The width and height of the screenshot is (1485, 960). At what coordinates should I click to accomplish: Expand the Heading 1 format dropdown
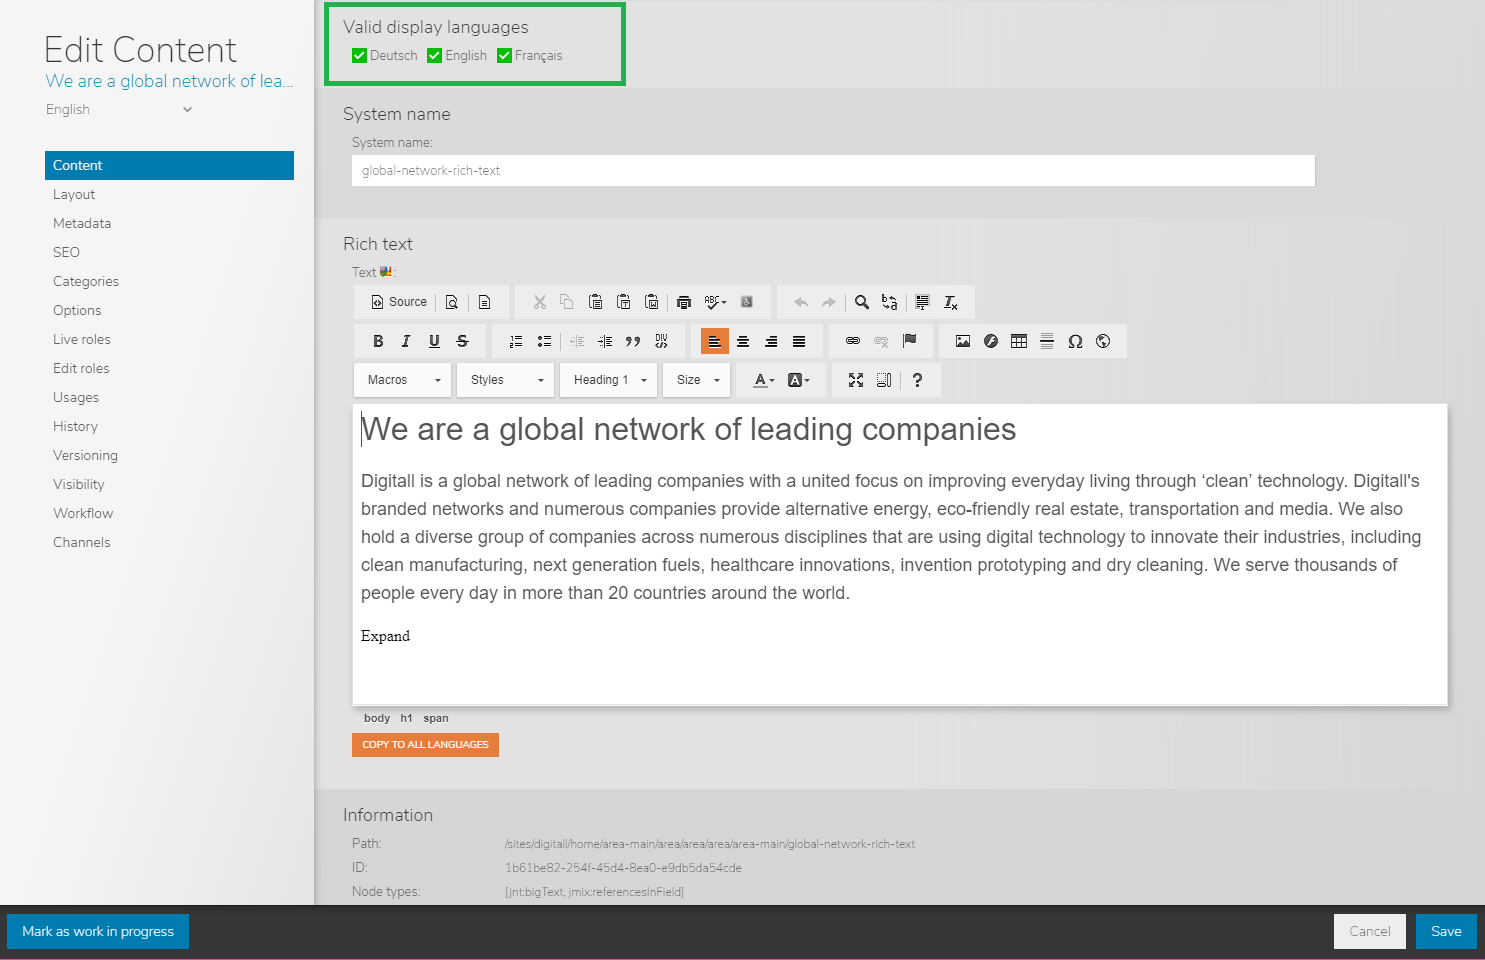pos(609,380)
